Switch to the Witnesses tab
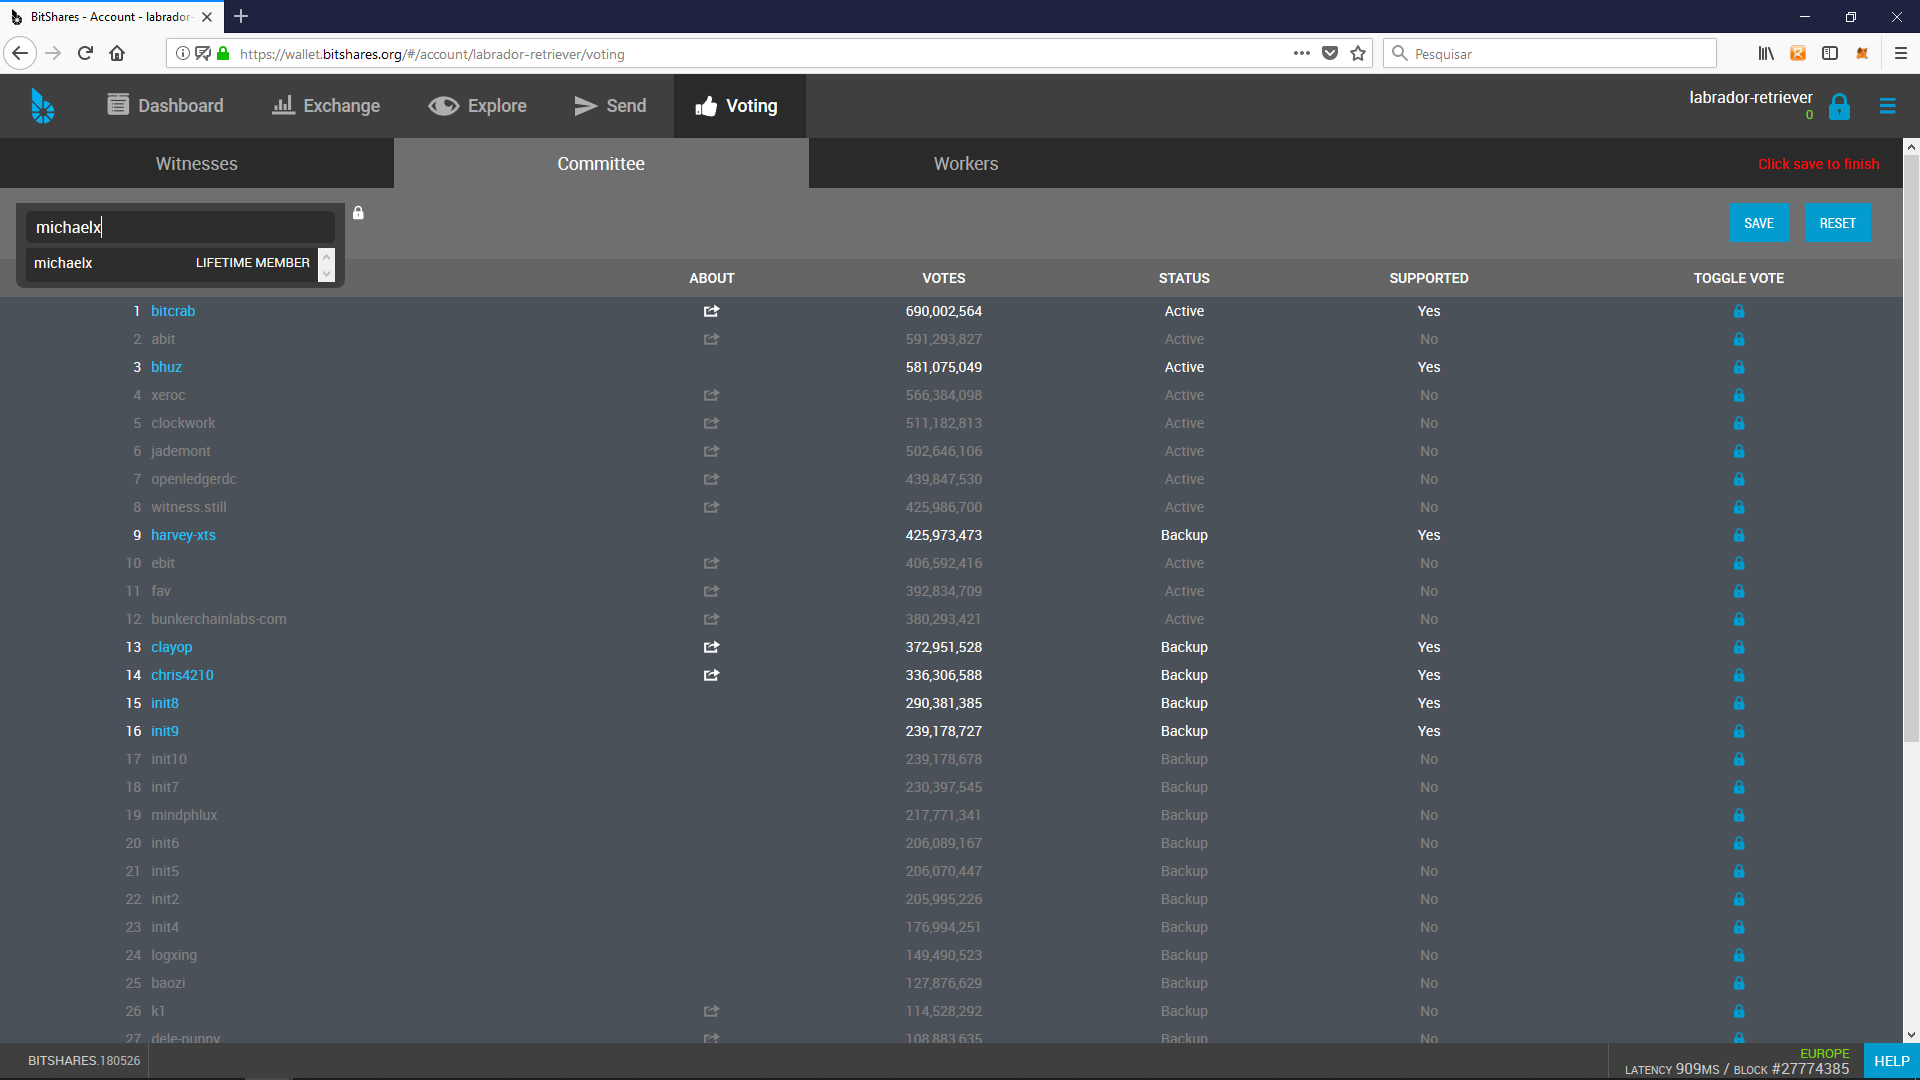The image size is (1920, 1080). point(196,164)
